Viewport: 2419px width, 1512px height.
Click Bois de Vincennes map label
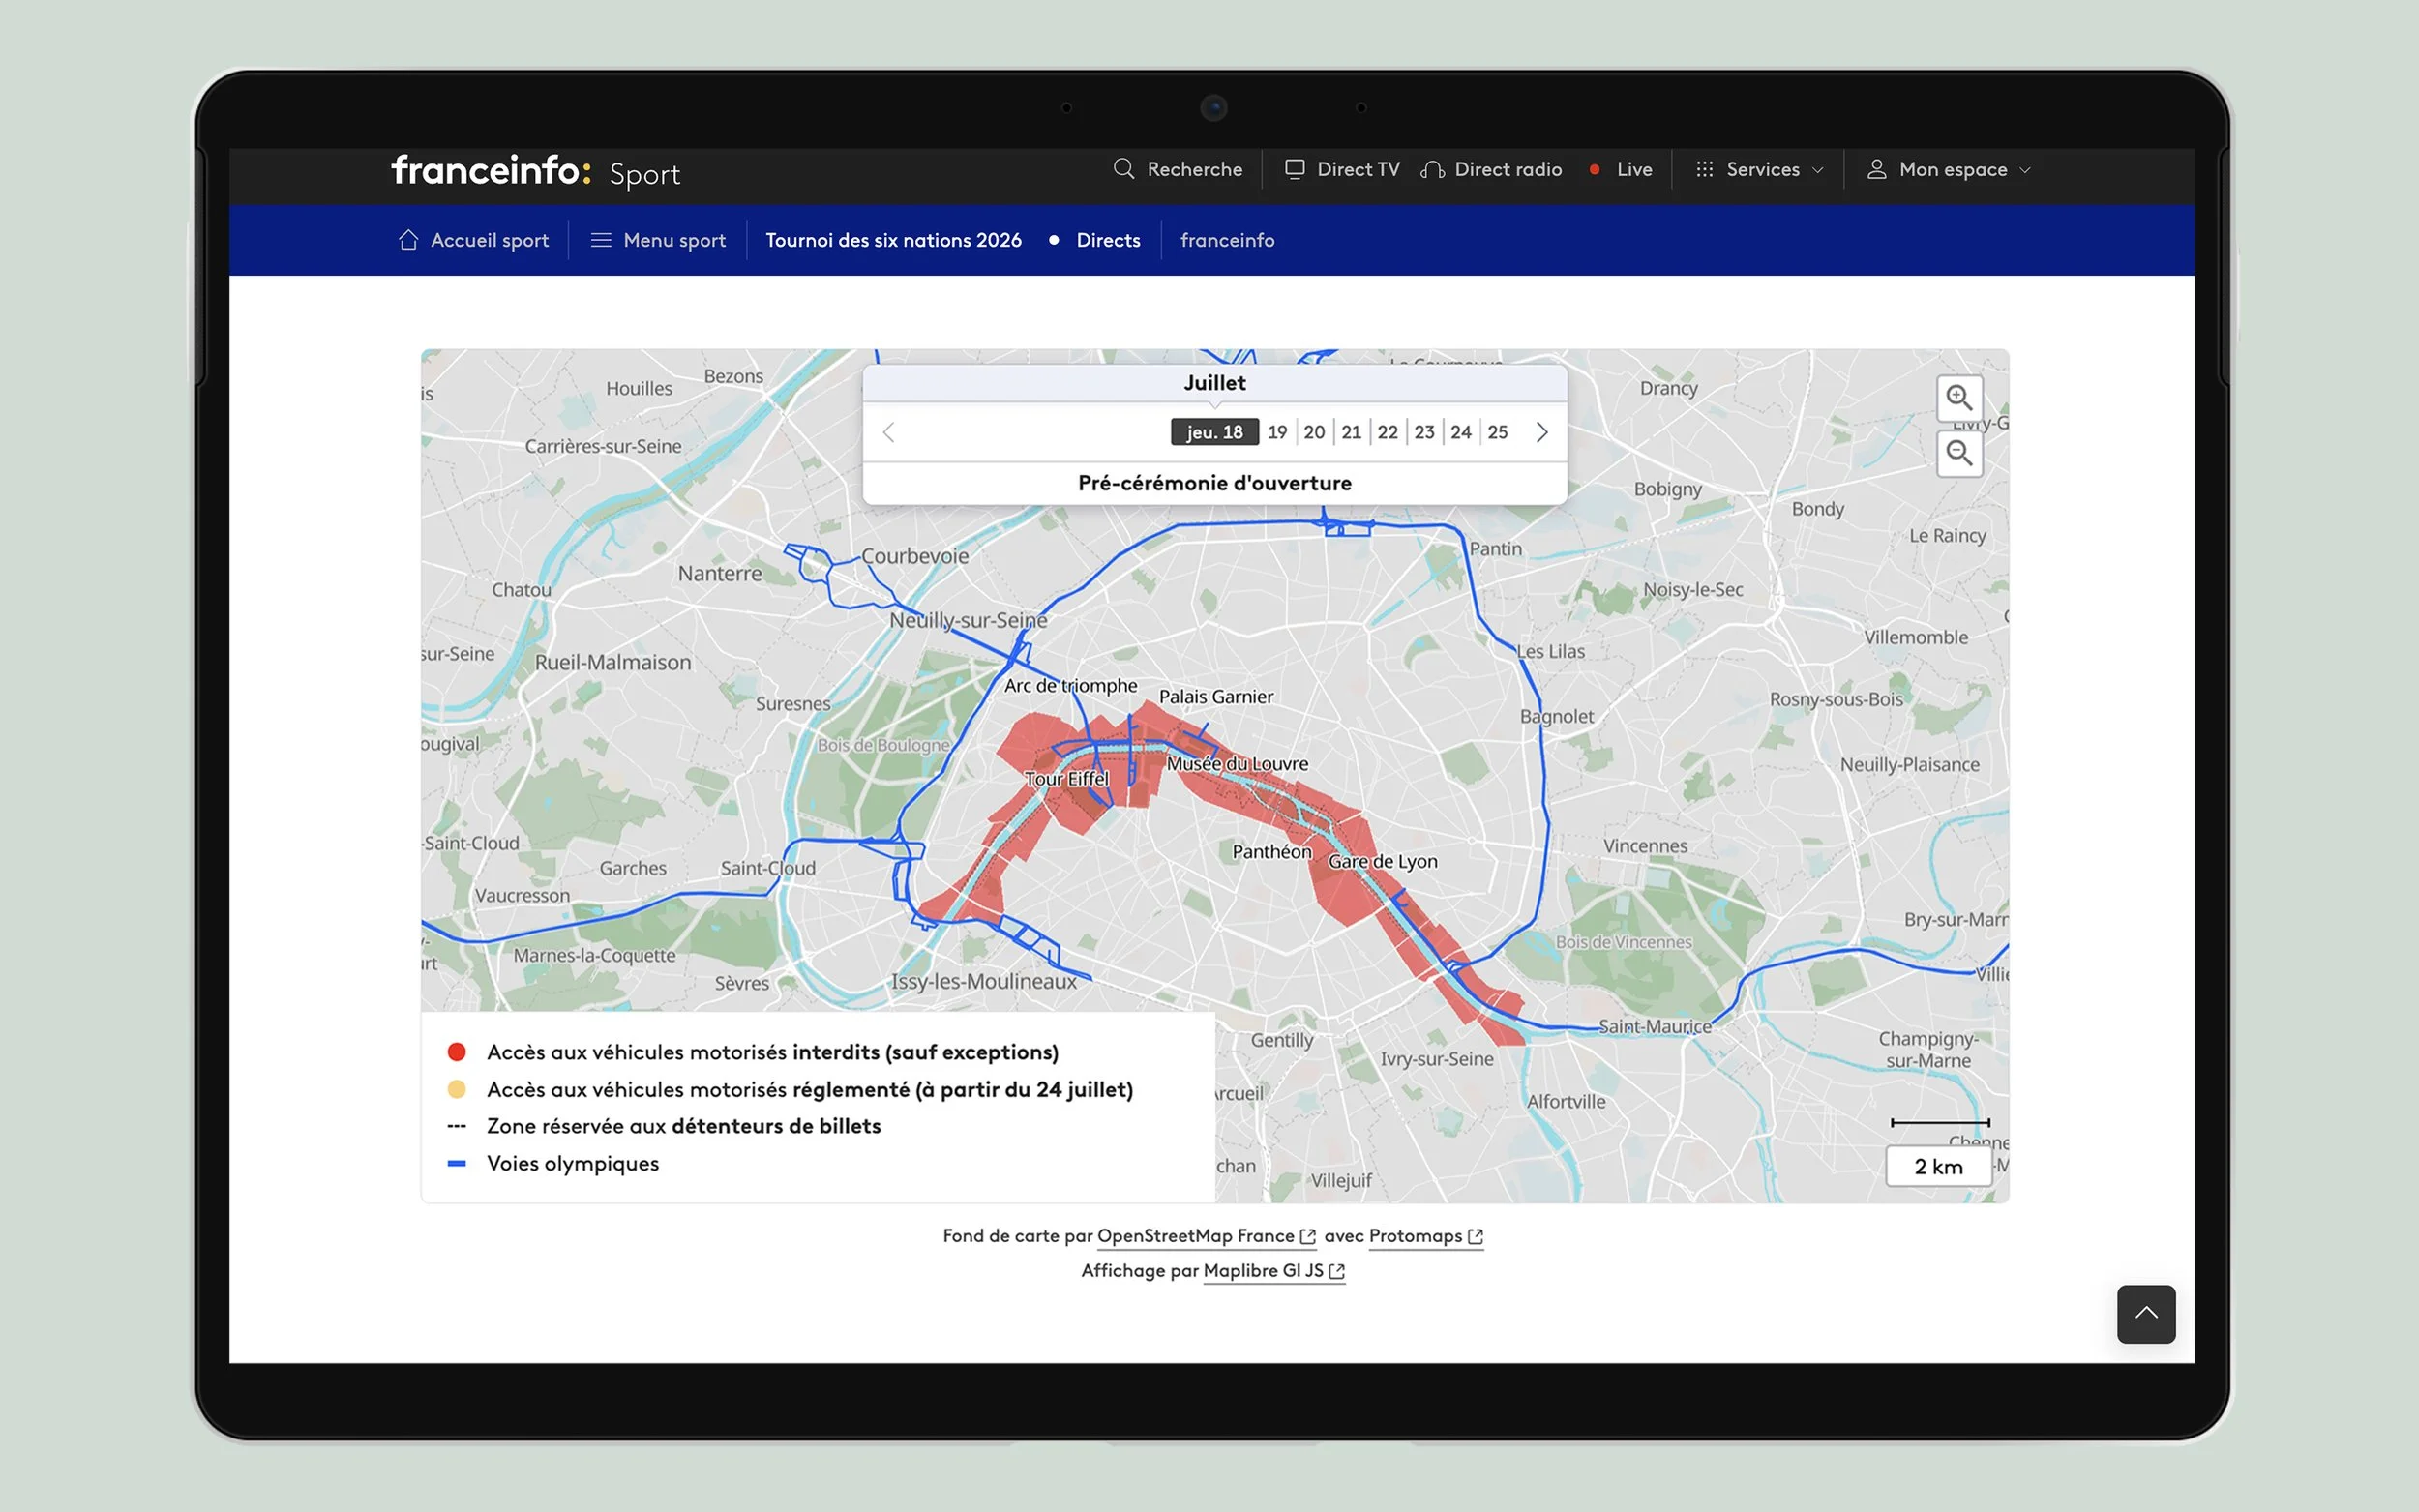point(1623,942)
